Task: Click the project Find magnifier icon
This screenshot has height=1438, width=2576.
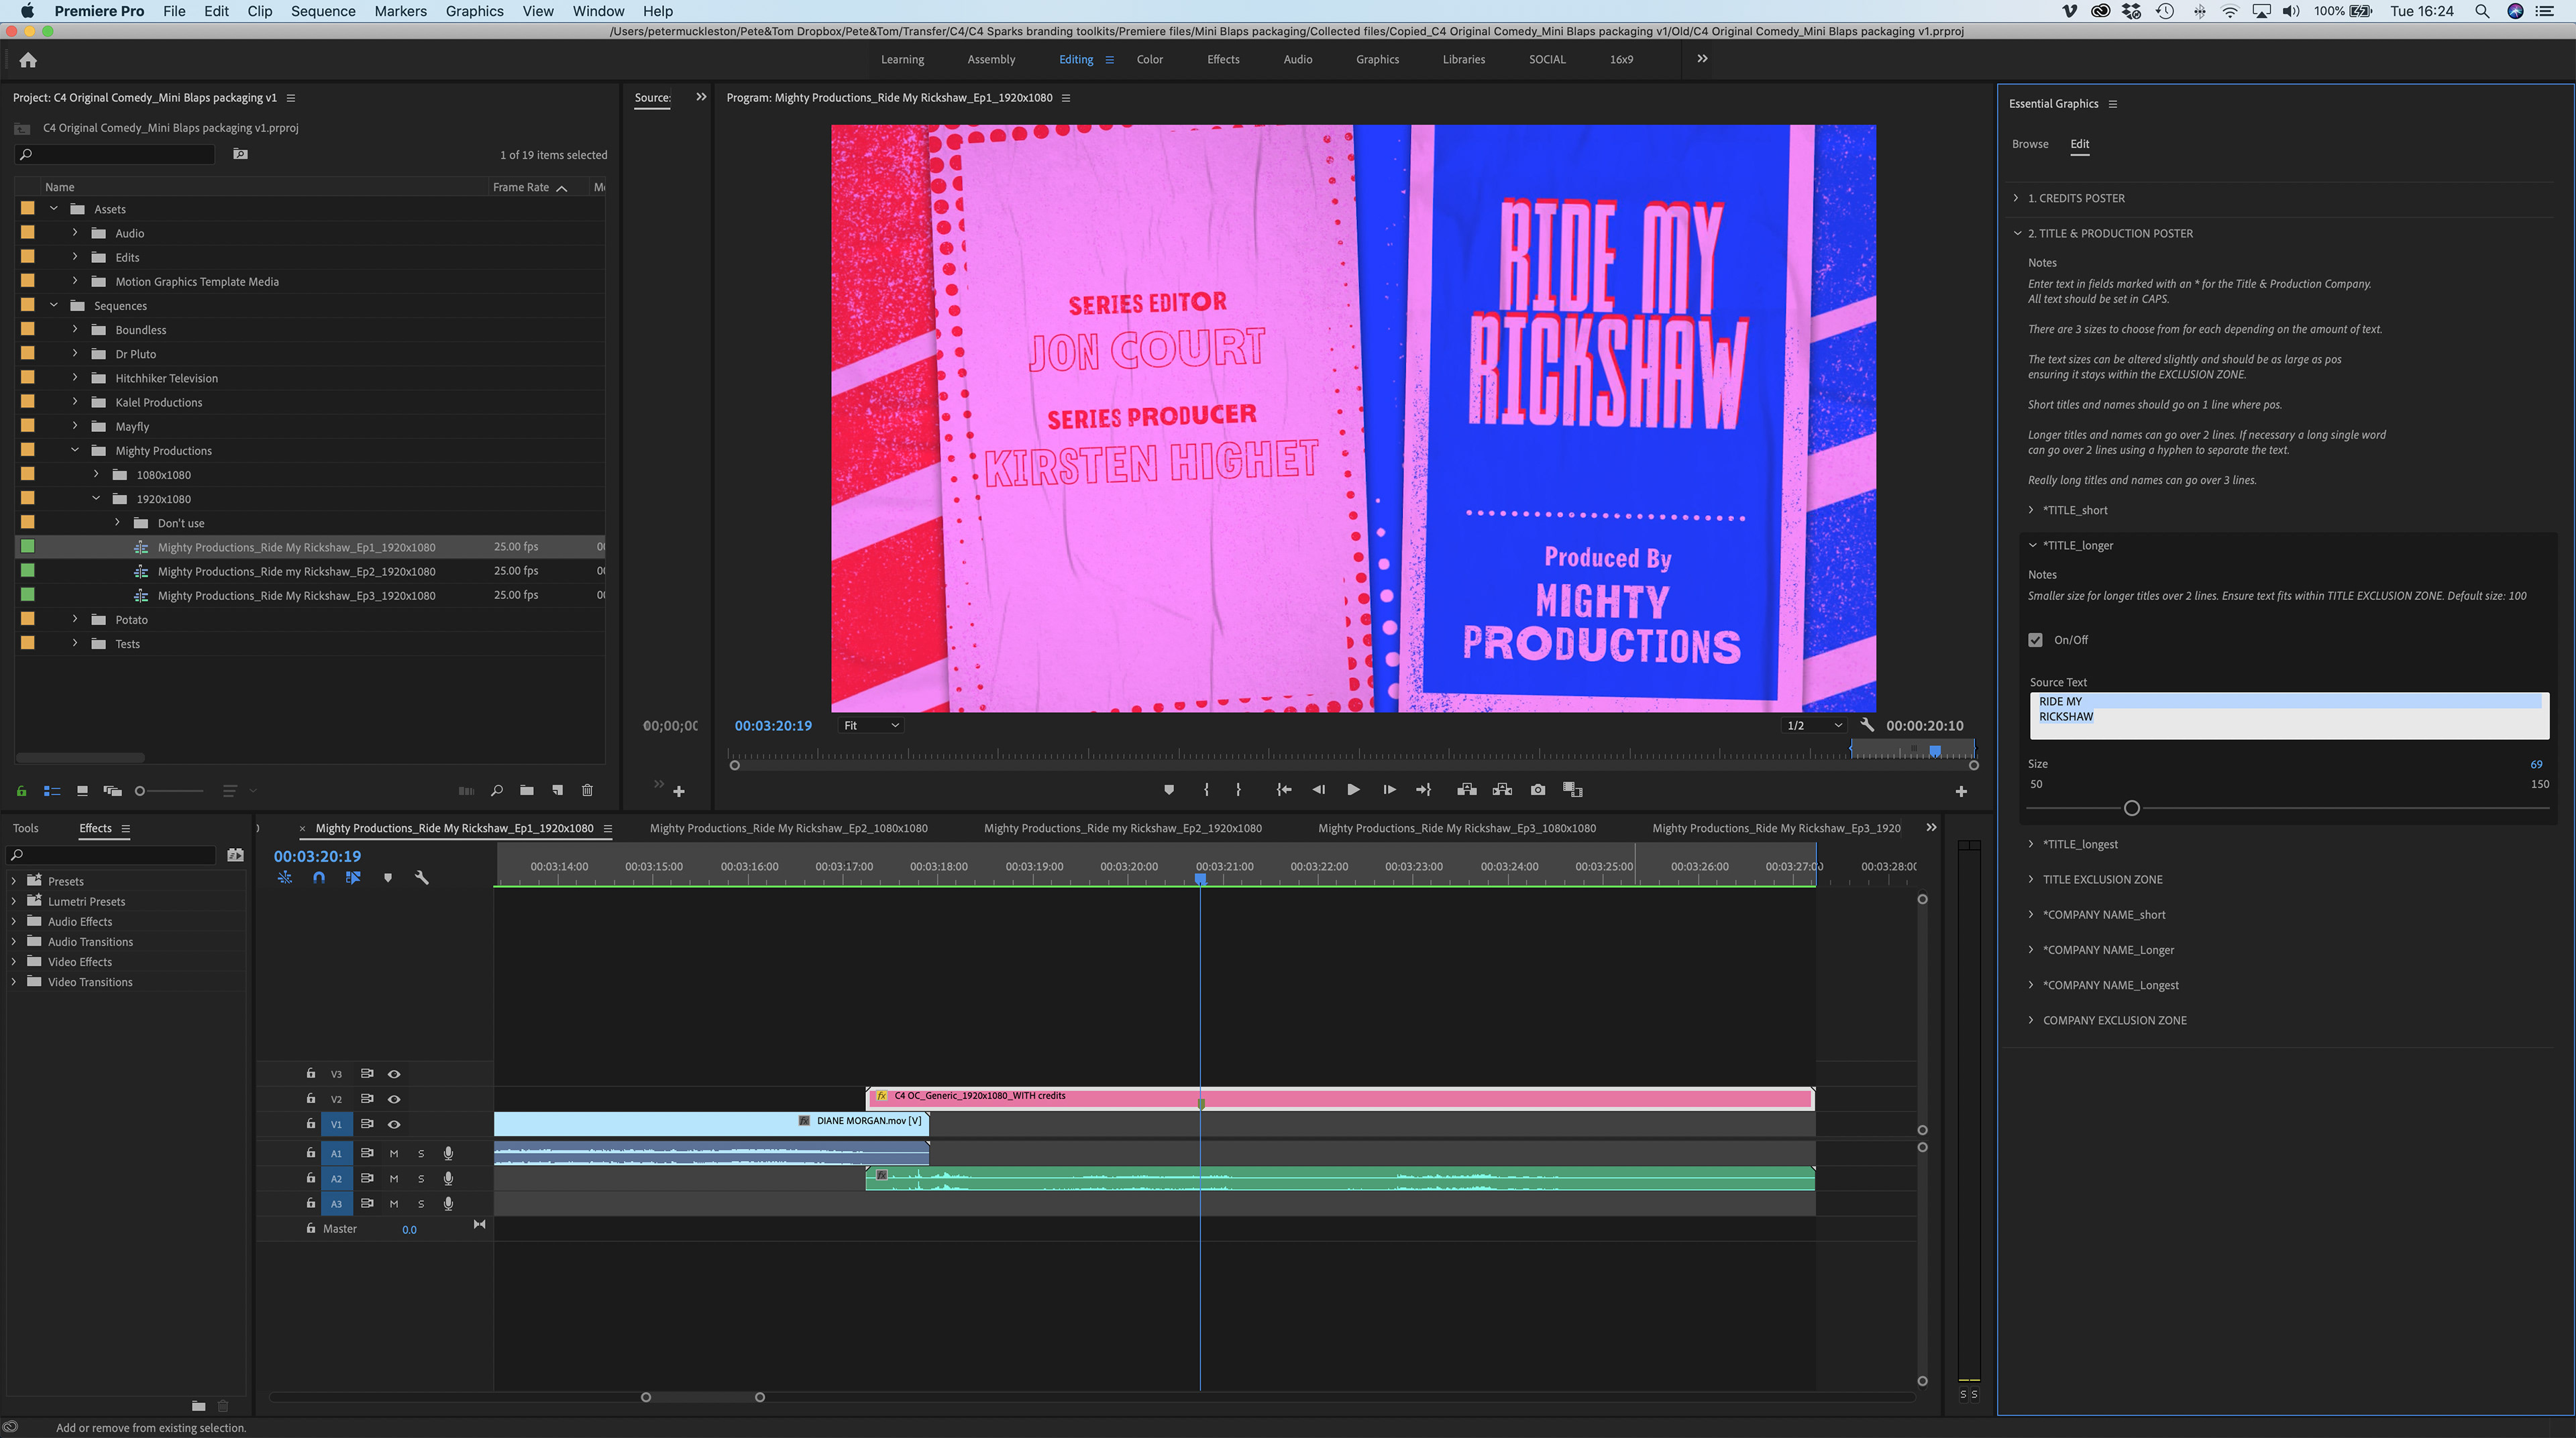Action: pos(497,791)
